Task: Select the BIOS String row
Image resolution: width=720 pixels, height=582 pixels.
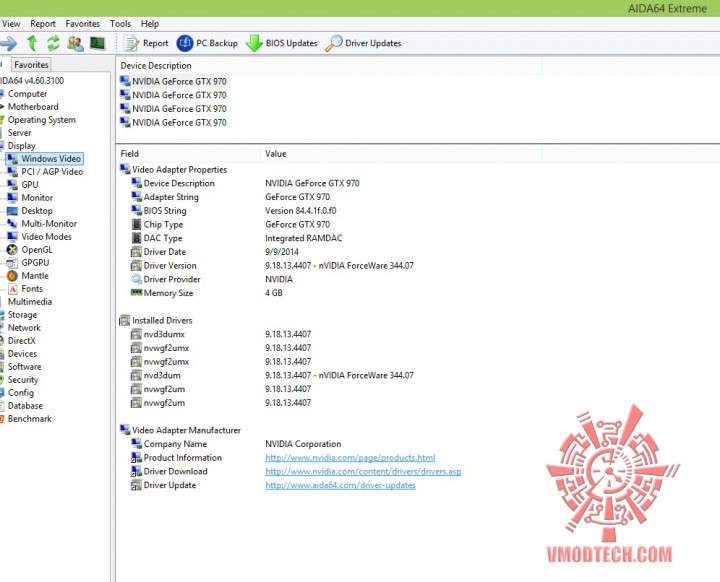Action: tap(233, 210)
